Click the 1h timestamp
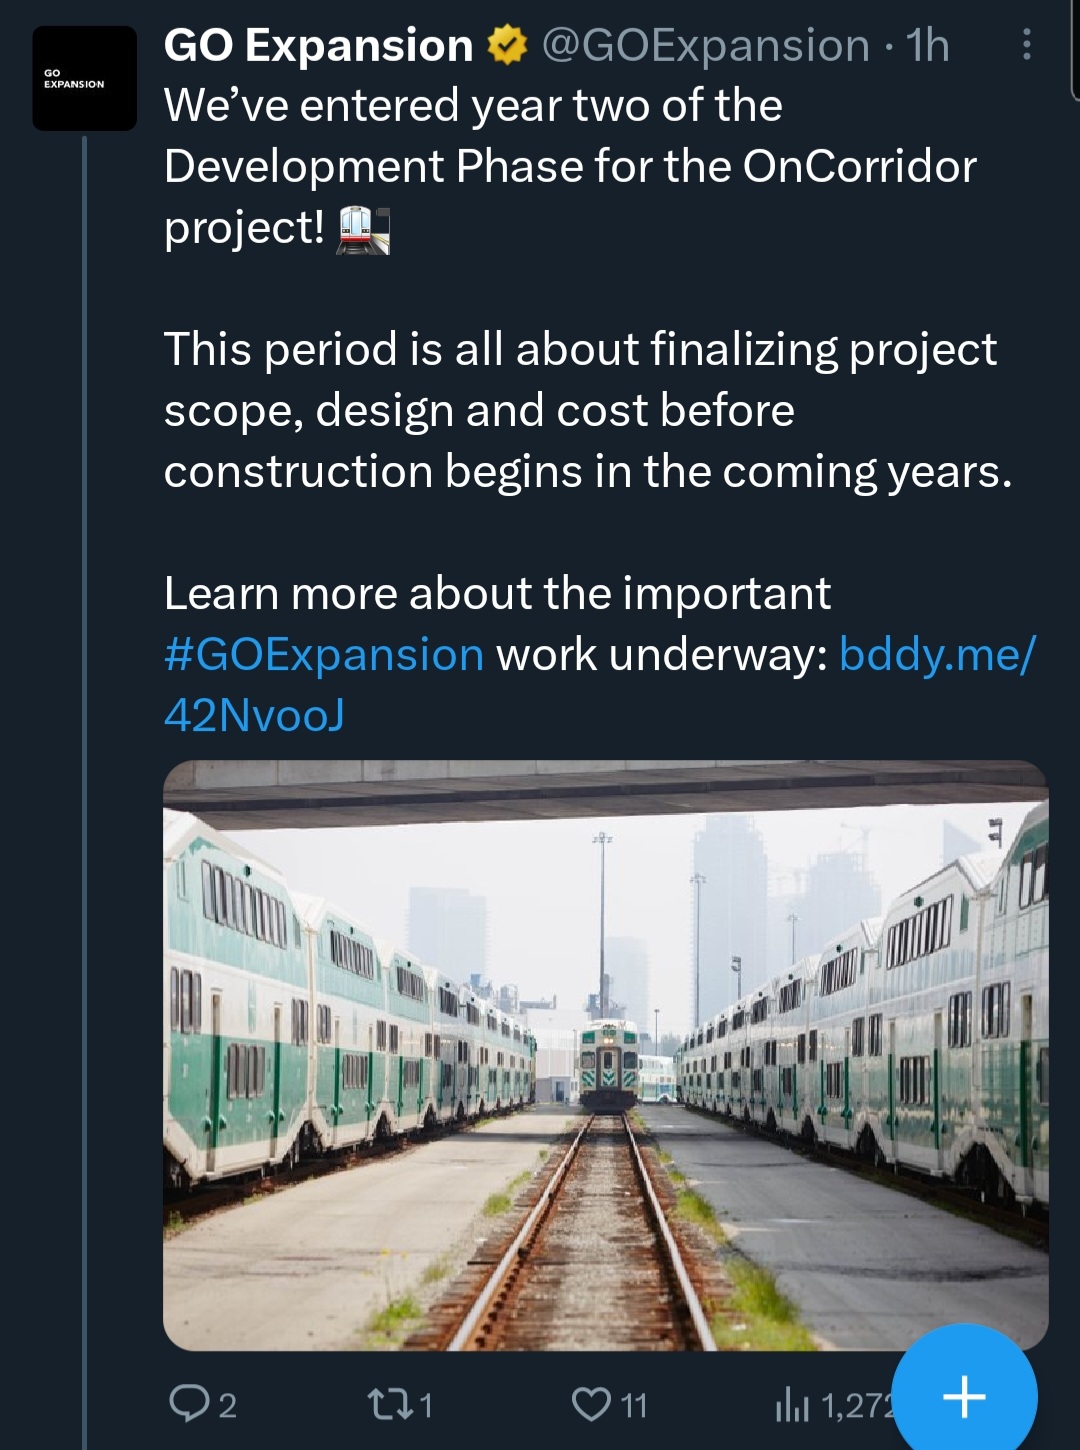 [927, 46]
